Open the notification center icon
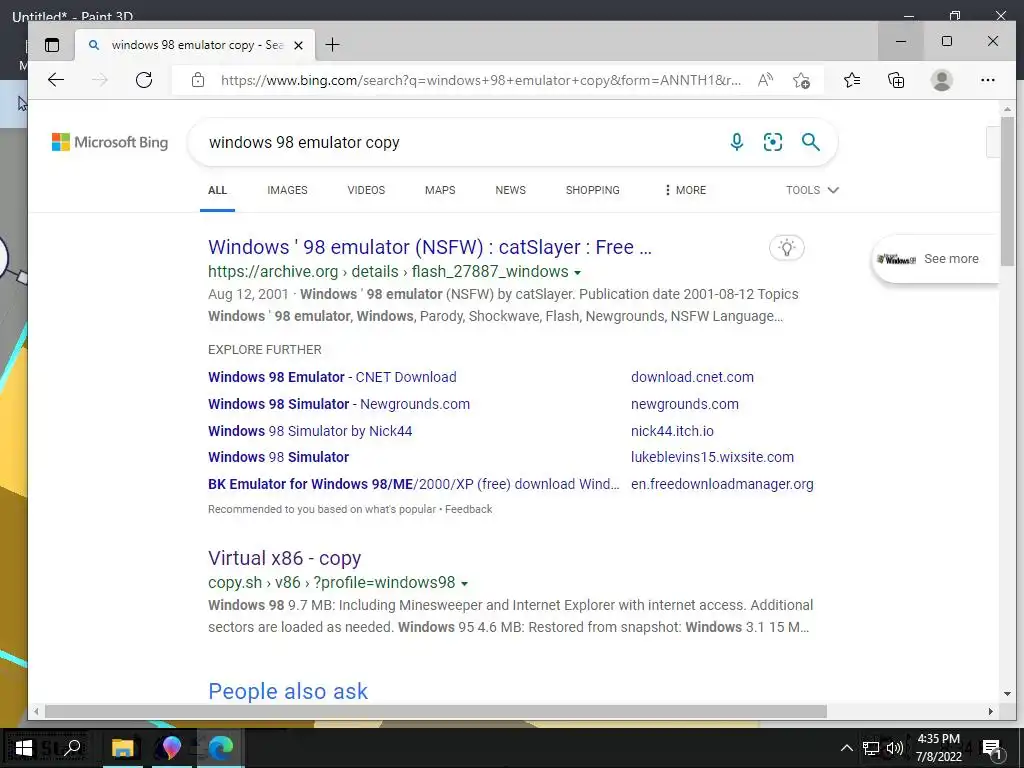Image resolution: width=1024 pixels, height=768 pixels. (991, 748)
